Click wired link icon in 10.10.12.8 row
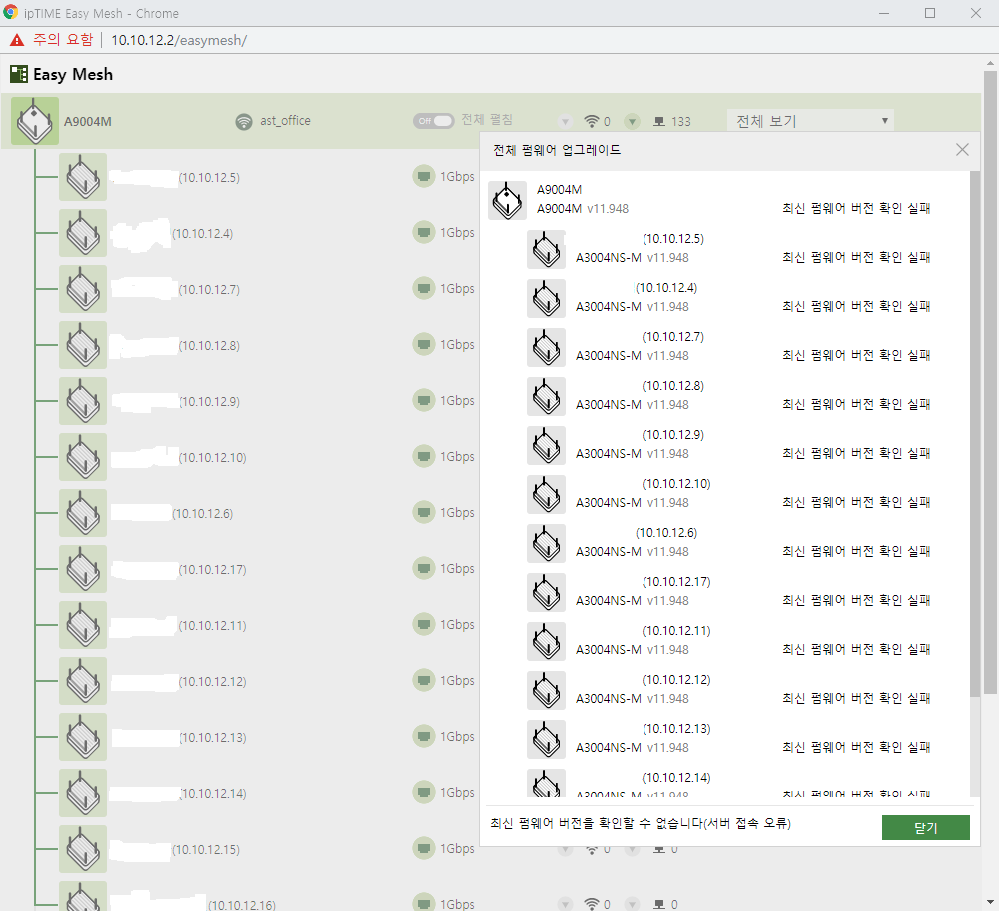The width and height of the screenshot is (999, 911). [424, 345]
